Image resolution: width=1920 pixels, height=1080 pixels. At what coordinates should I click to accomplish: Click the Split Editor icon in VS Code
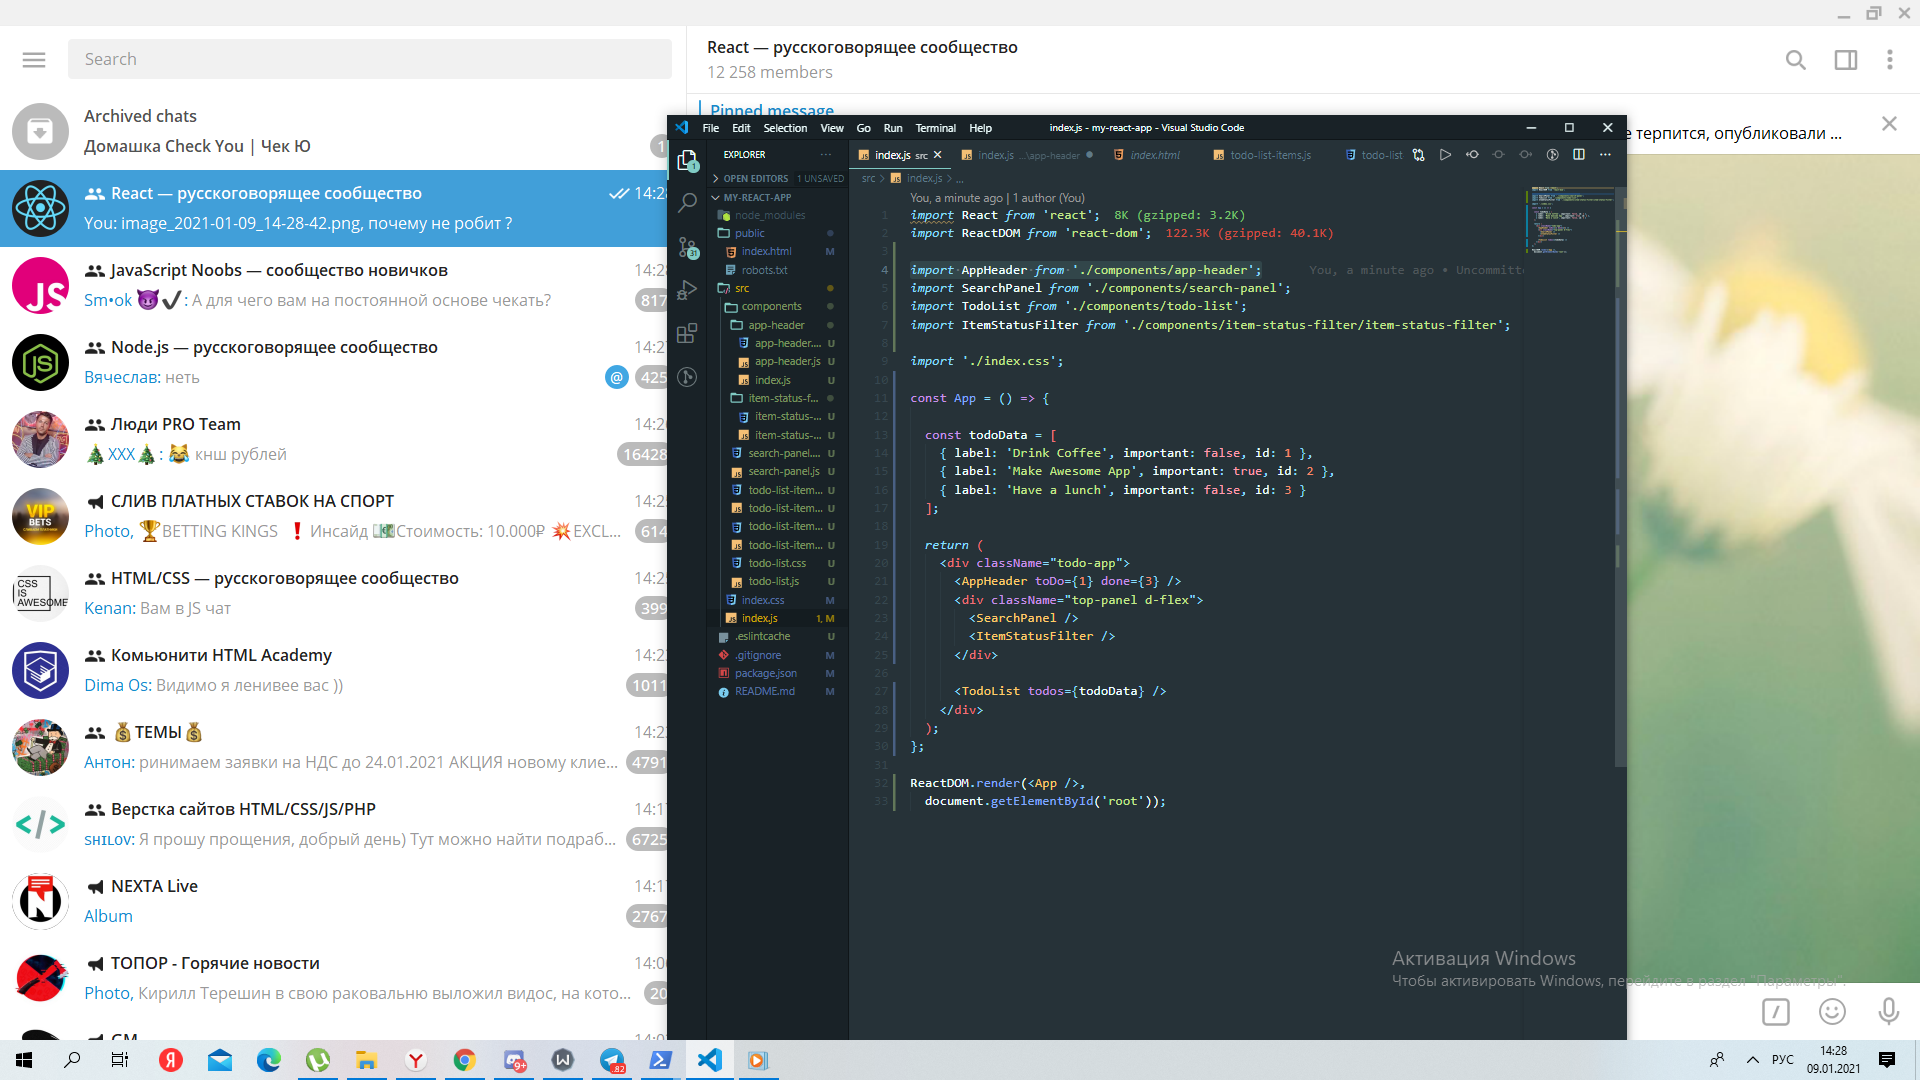(x=1579, y=155)
